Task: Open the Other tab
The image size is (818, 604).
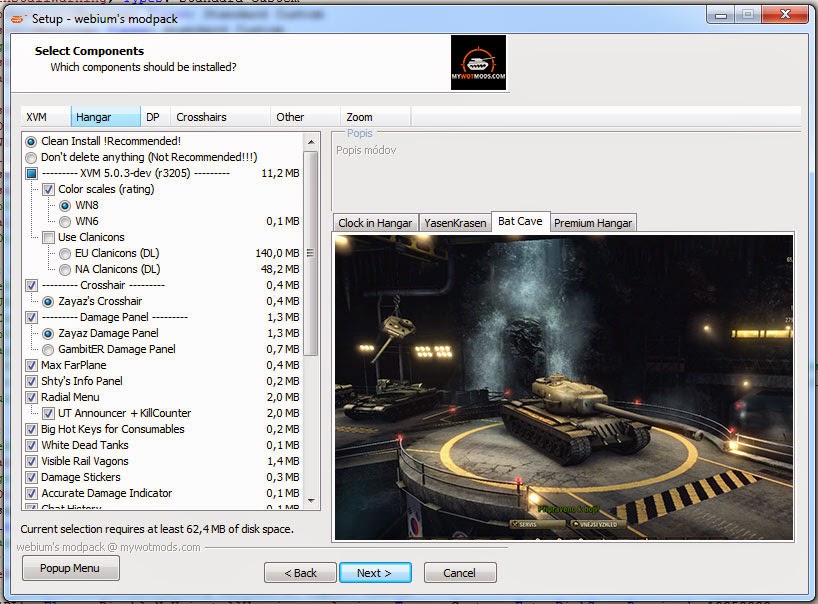Action: tap(305, 117)
